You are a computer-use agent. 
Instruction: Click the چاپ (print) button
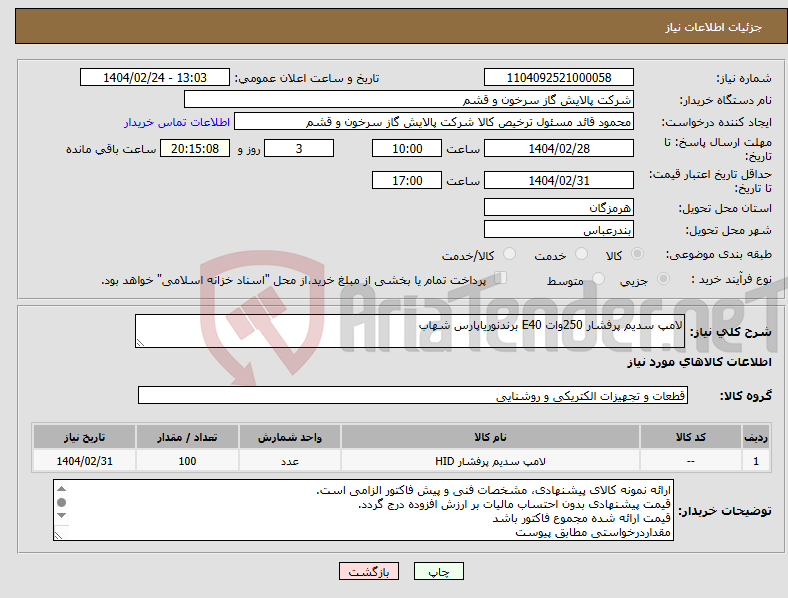click(438, 571)
